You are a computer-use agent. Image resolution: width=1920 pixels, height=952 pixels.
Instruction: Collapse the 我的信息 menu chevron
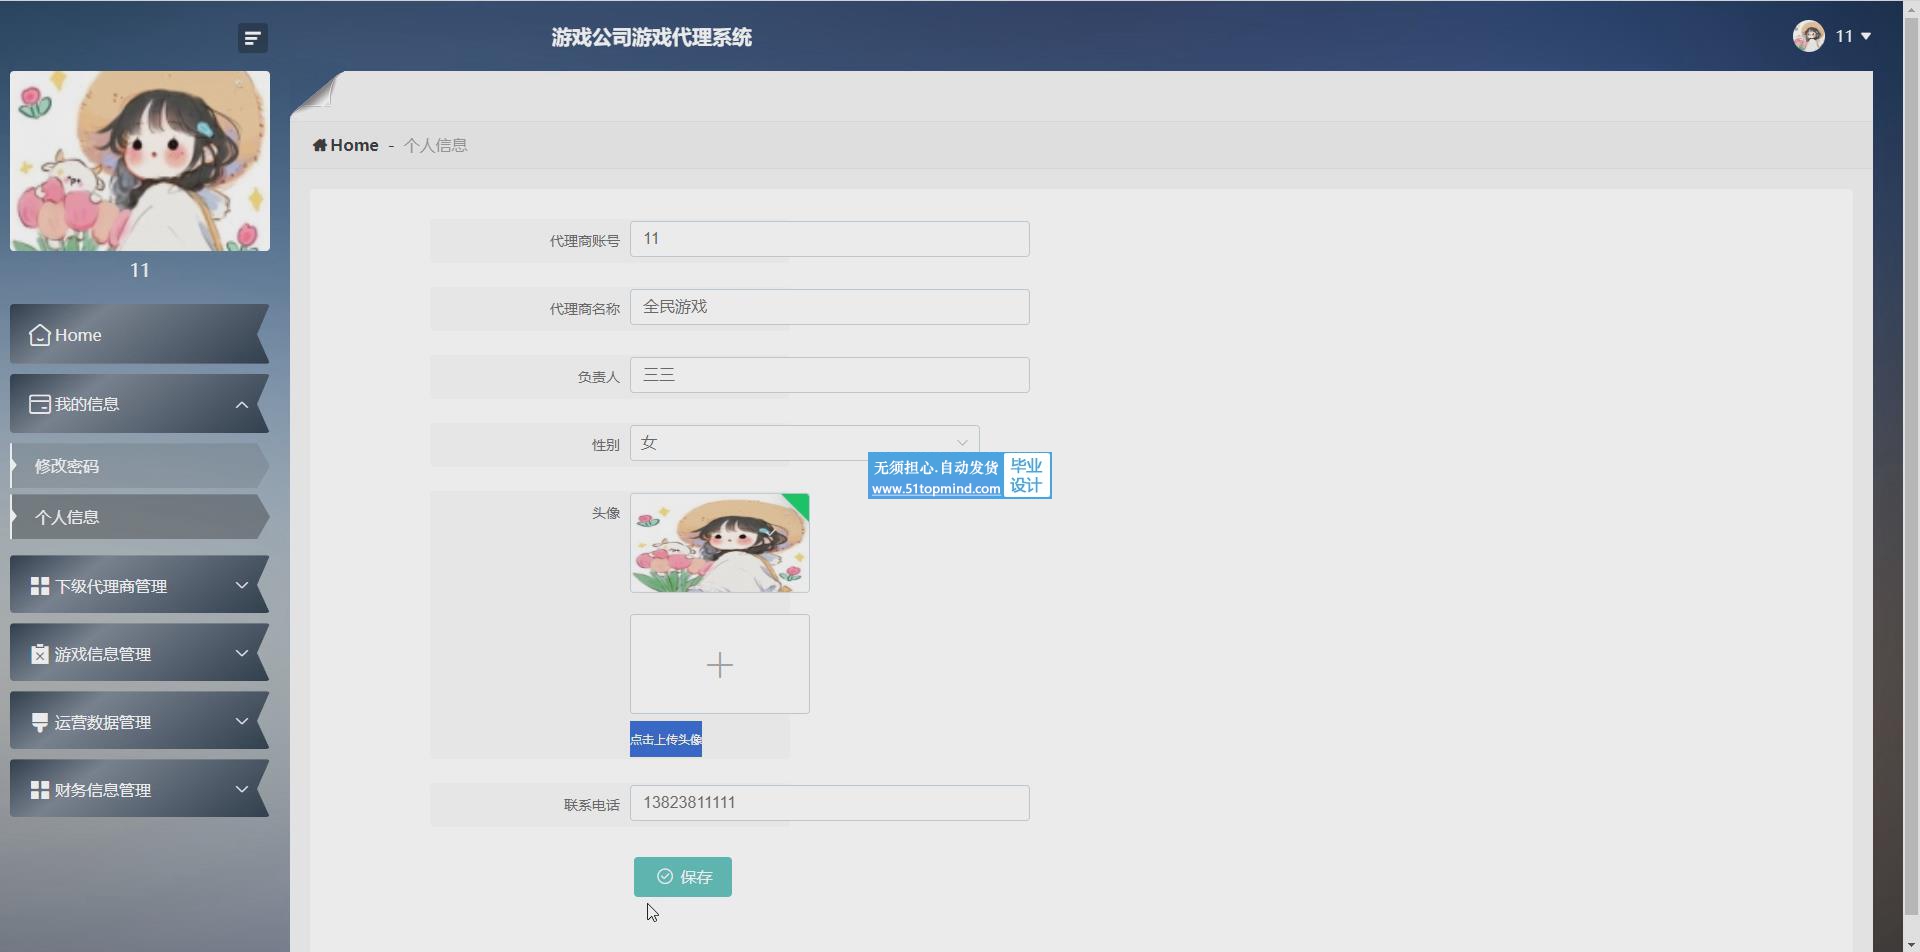click(241, 404)
